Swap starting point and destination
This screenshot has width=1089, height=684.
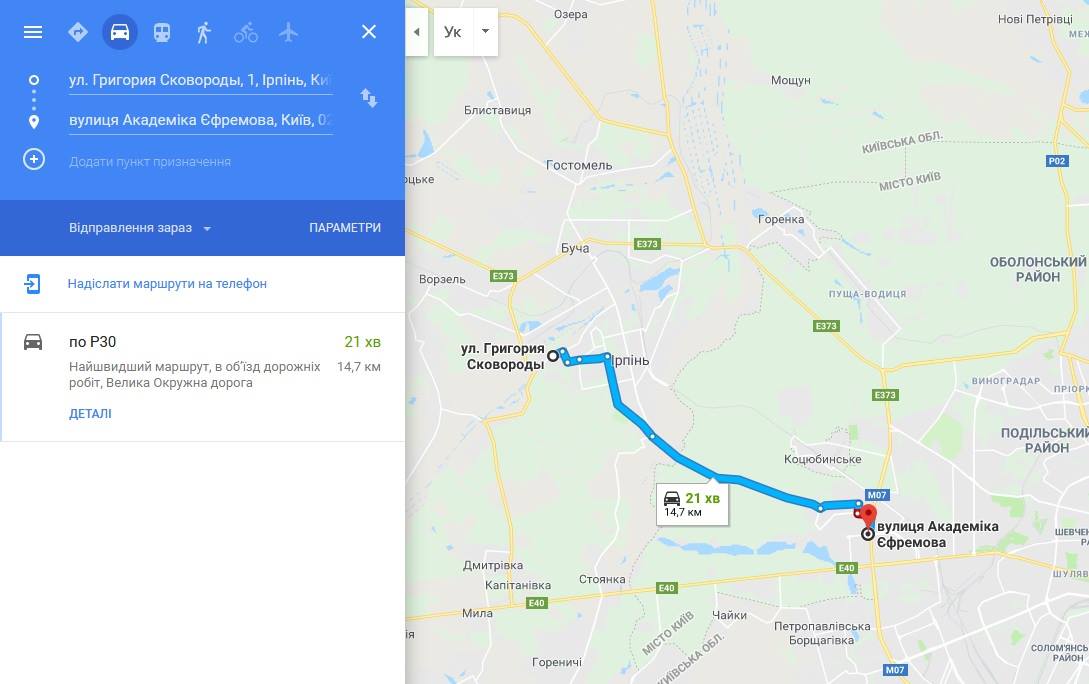click(x=369, y=98)
